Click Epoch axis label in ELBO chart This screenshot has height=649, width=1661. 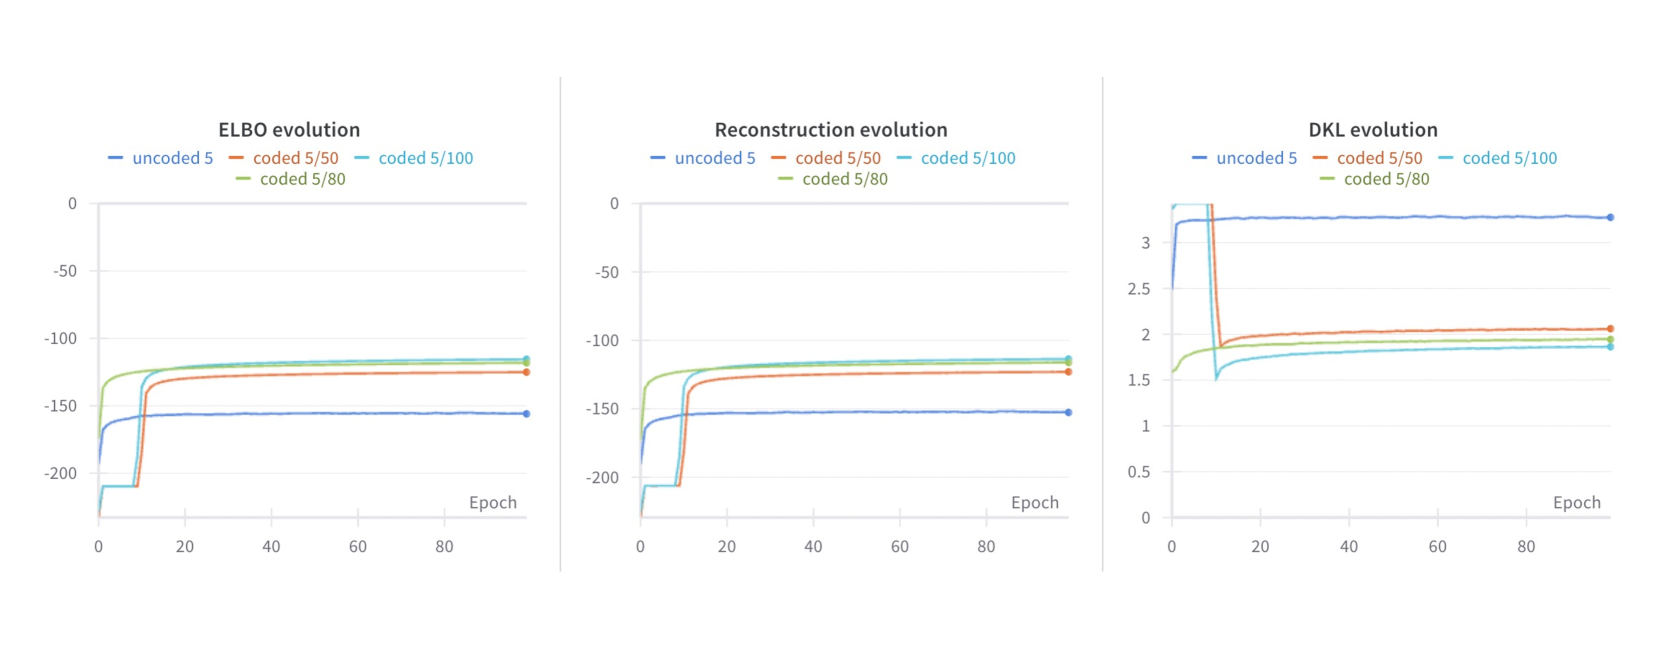(x=493, y=502)
